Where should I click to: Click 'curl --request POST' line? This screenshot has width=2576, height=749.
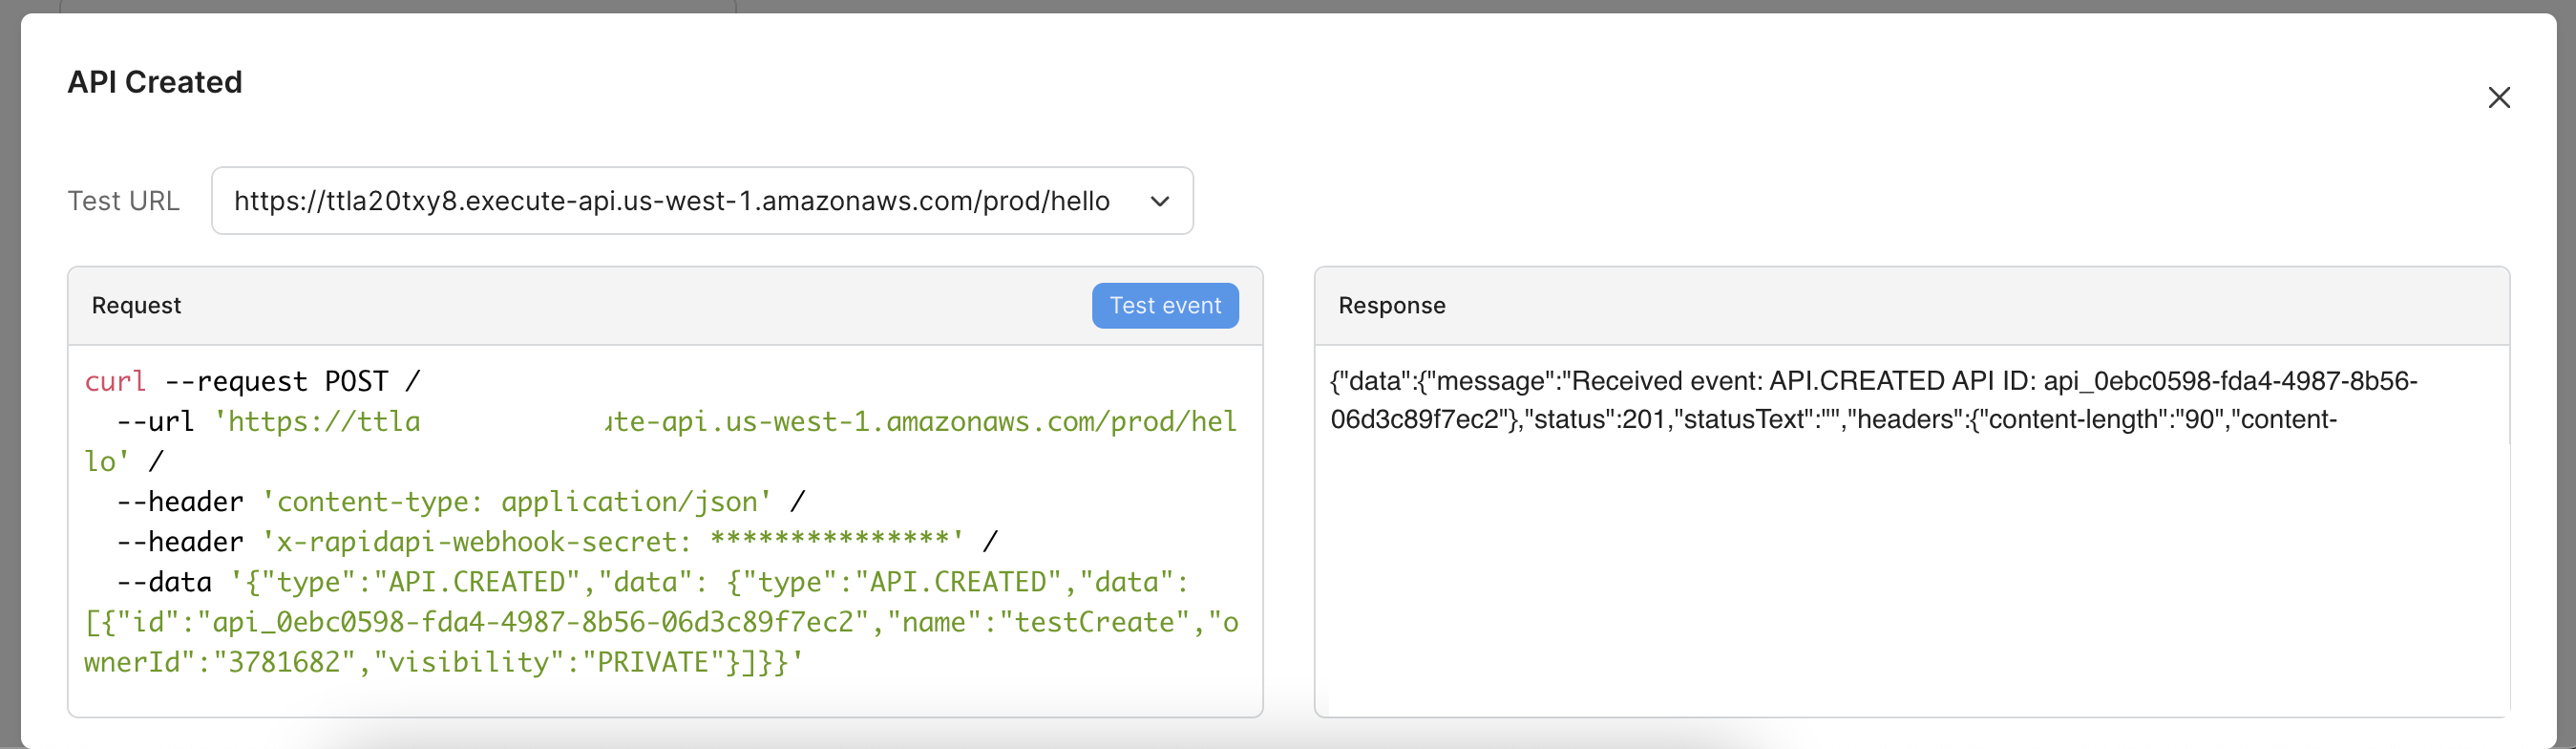click(253, 381)
